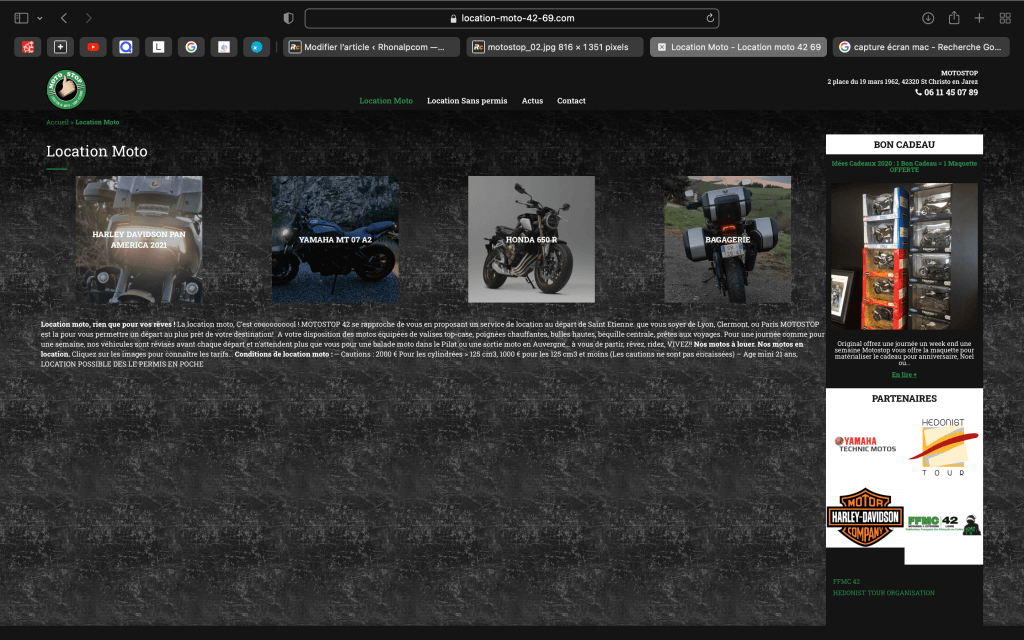Image resolution: width=1024 pixels, height=640 pixels.
Task: Click the Moto Stop logo
Action: [66, 89]
